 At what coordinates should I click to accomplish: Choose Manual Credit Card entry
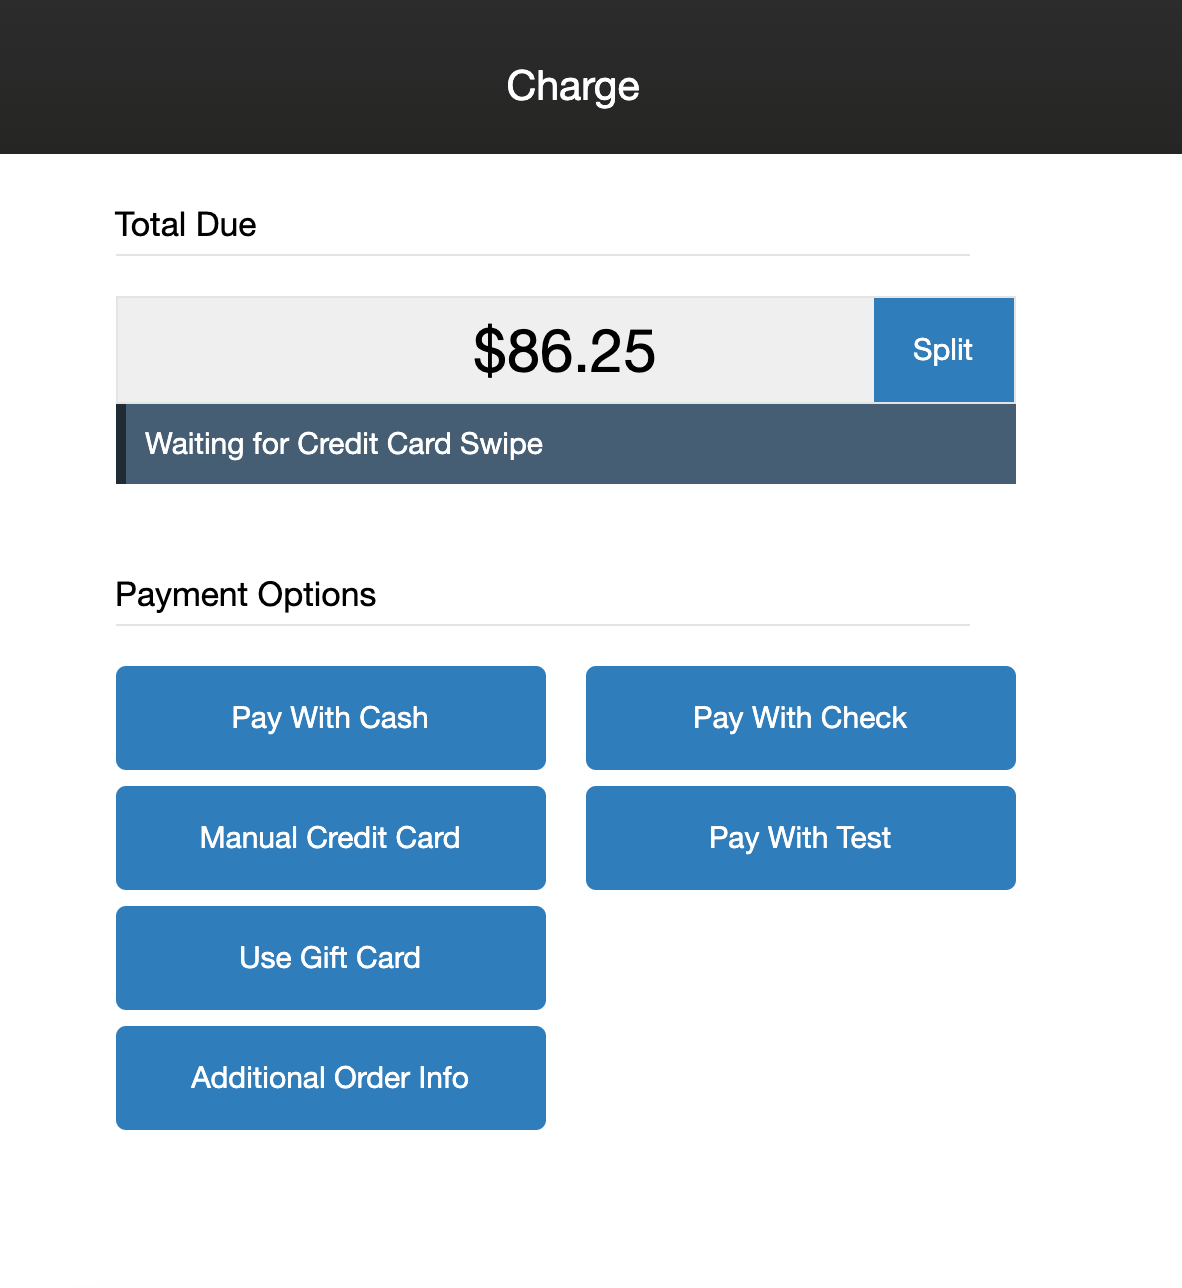point(330,837)
